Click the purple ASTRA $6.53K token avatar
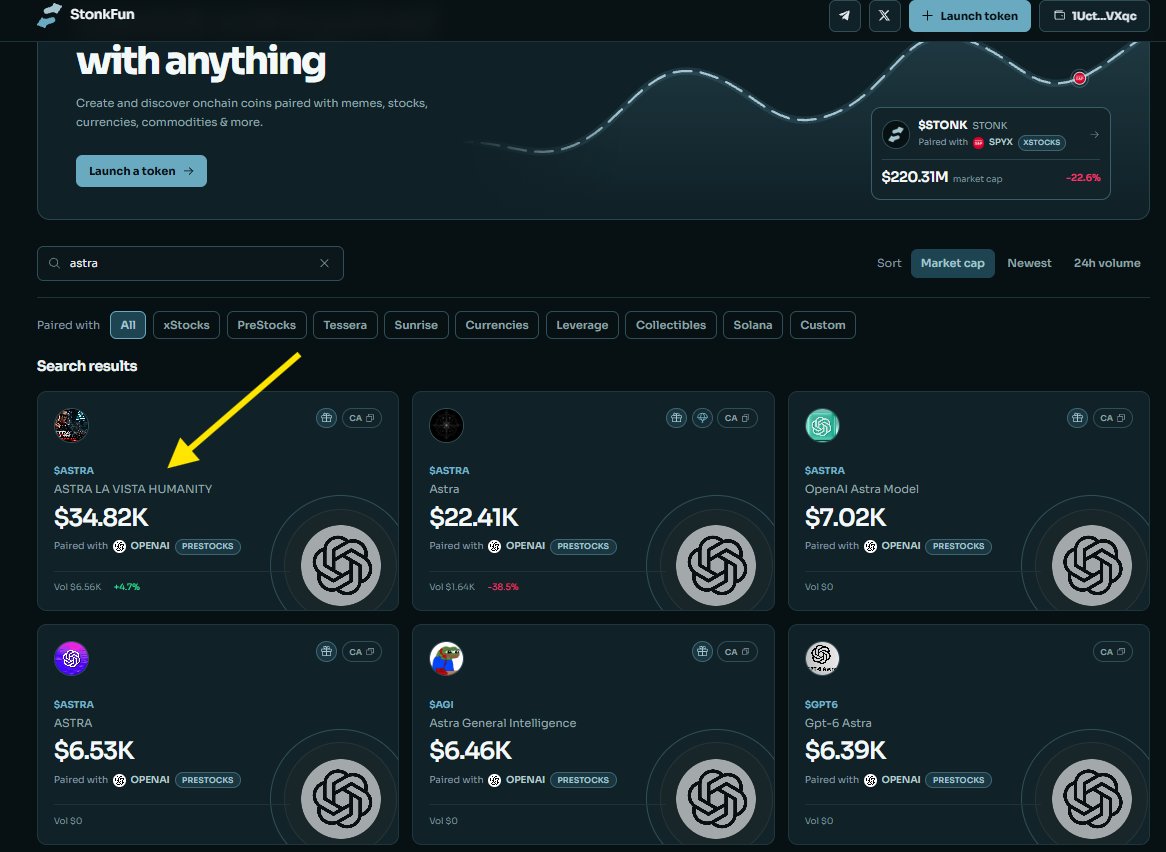This screenshot has height=852, width=1166. click(71, 659)
